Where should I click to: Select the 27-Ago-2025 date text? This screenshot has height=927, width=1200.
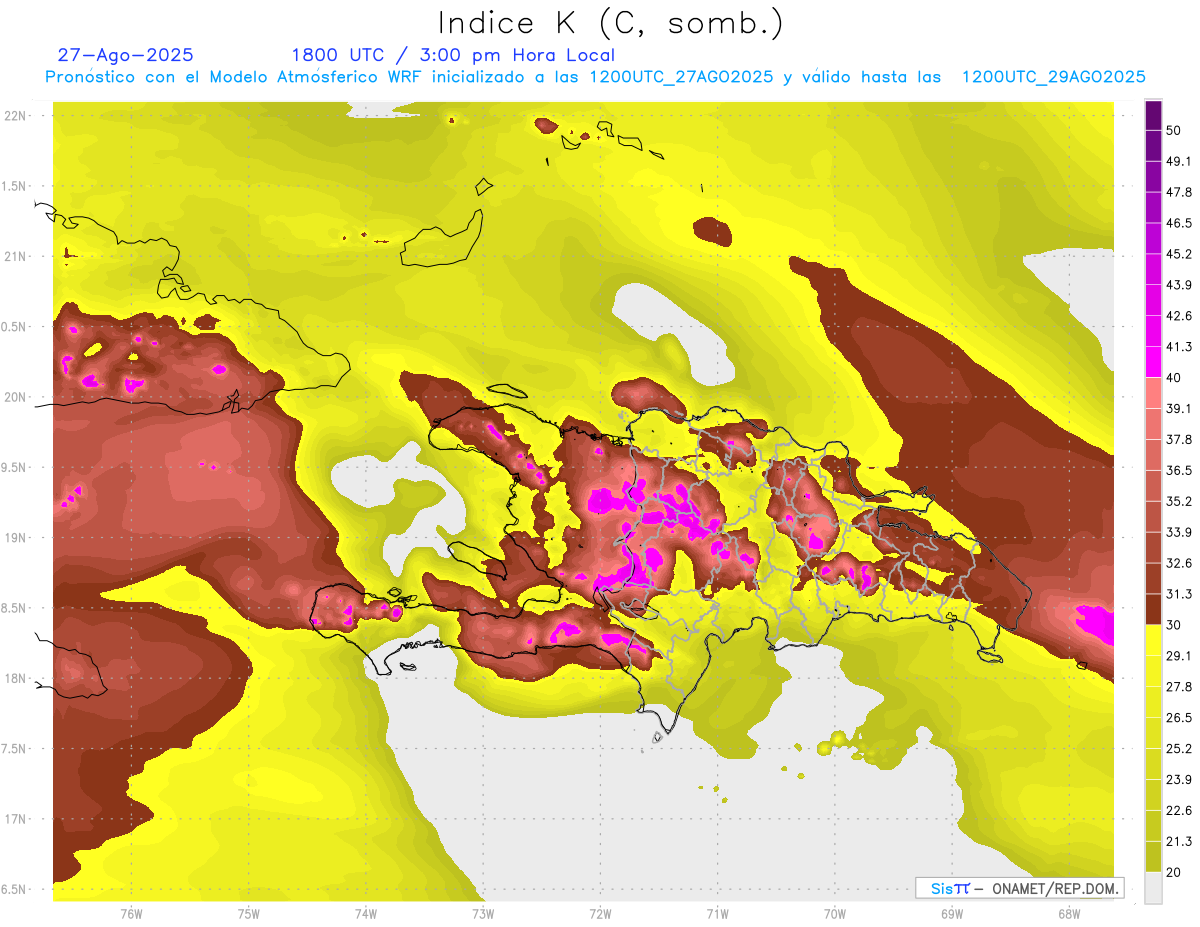point(125,55)
